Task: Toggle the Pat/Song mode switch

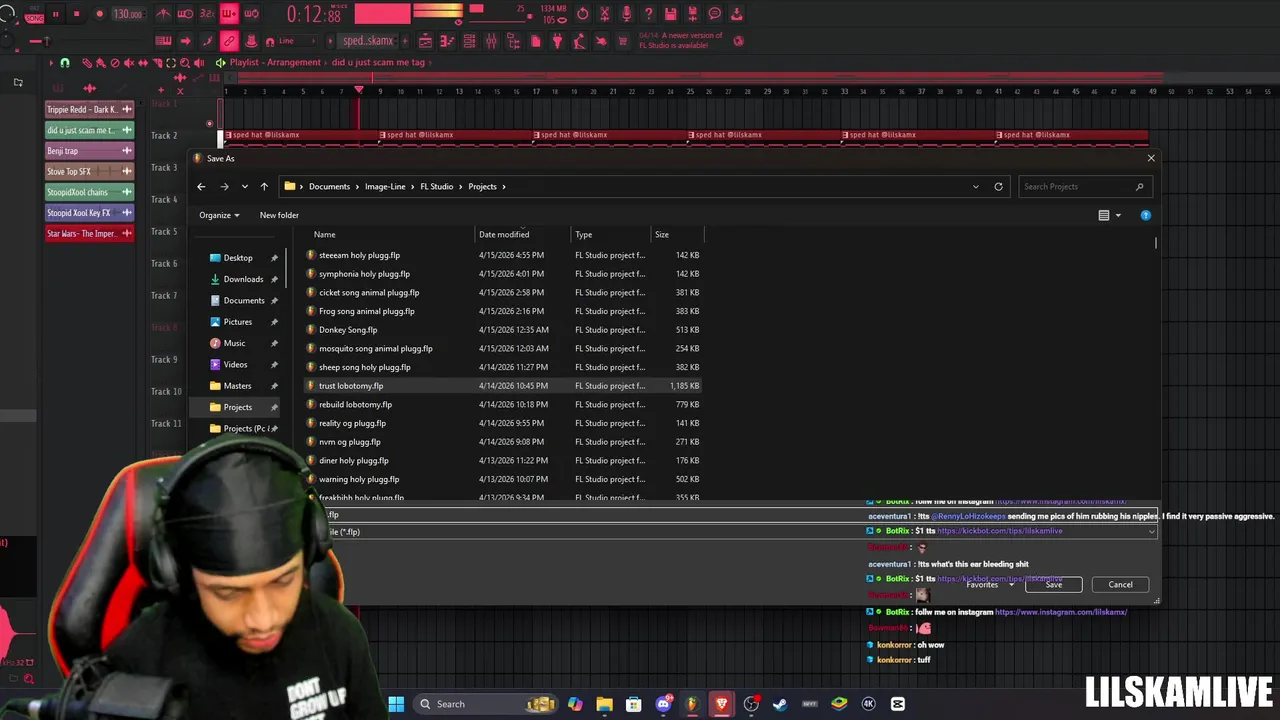Action: tap(34, 14)
